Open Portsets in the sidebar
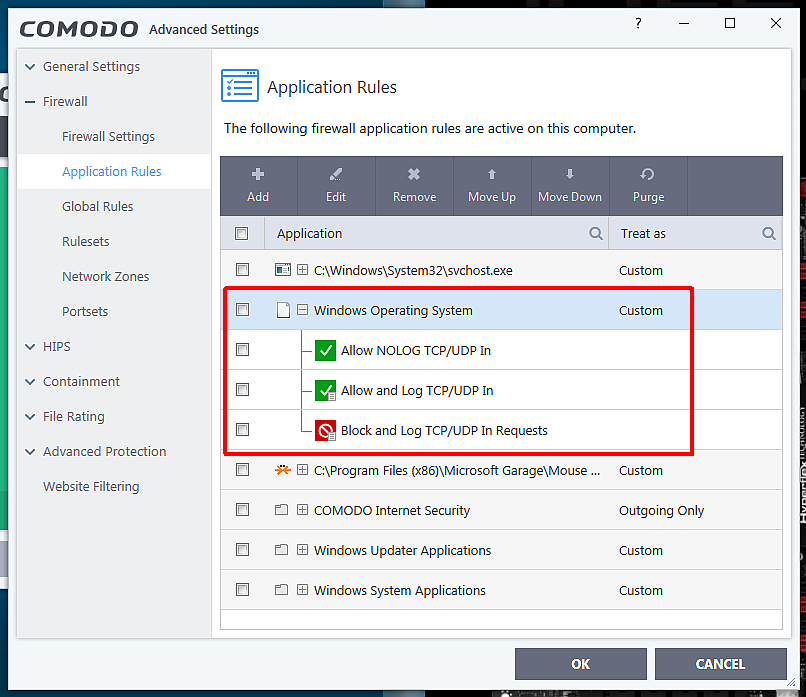This screenshot has height=697, width=806. pos(85,311)
